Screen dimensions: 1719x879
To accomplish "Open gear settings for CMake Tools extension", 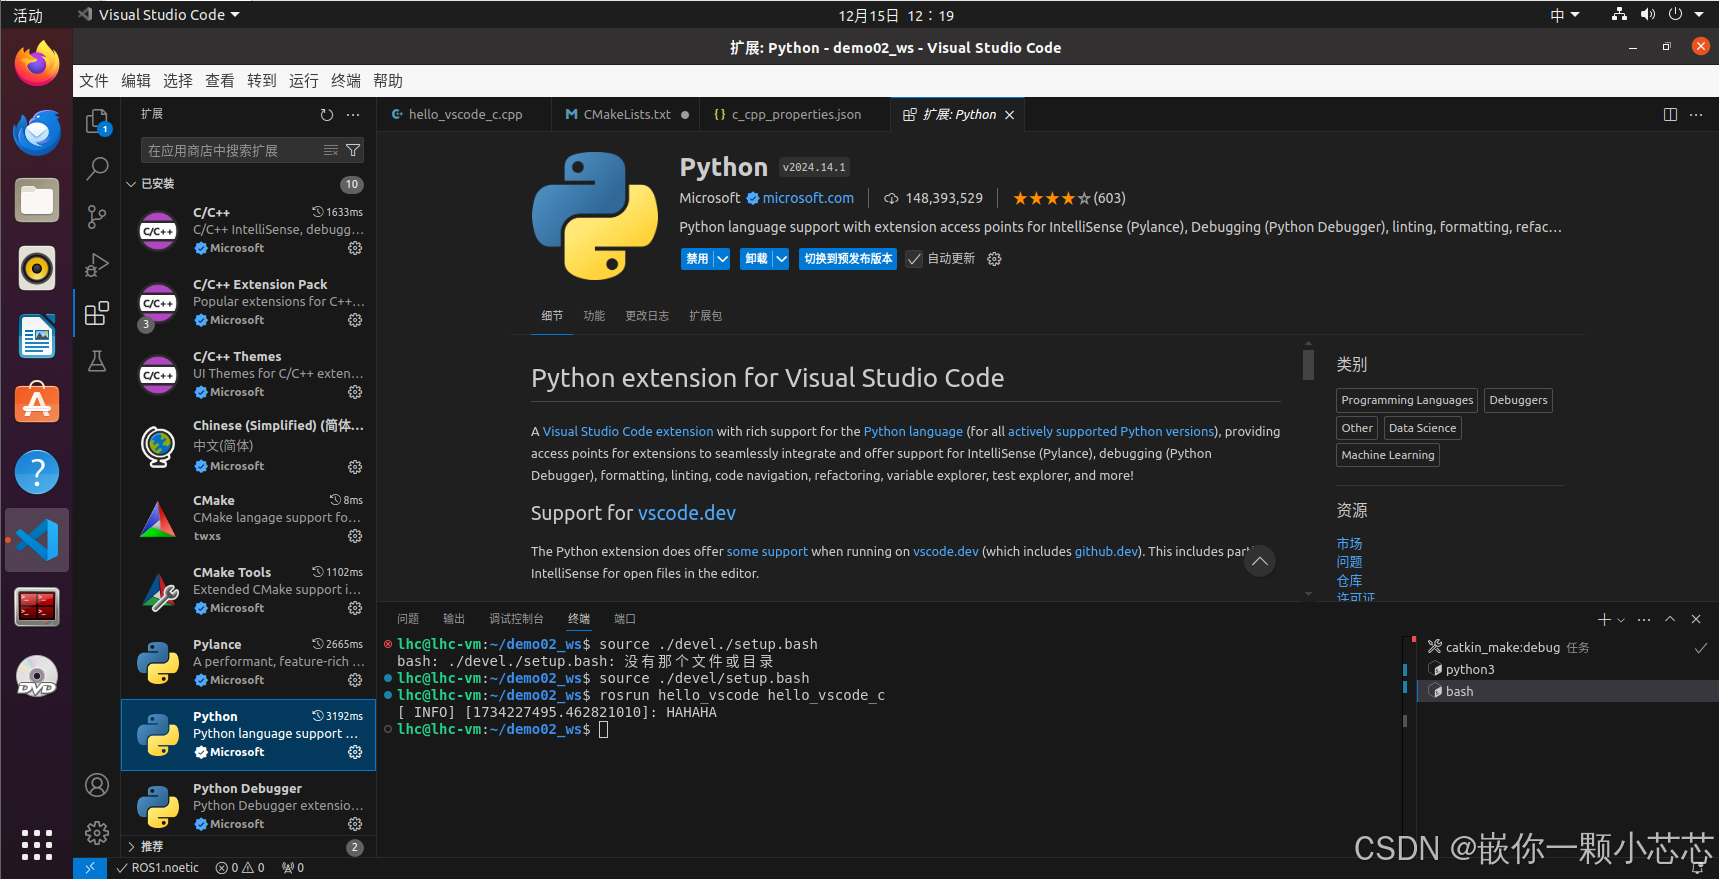I will [355, 608].
